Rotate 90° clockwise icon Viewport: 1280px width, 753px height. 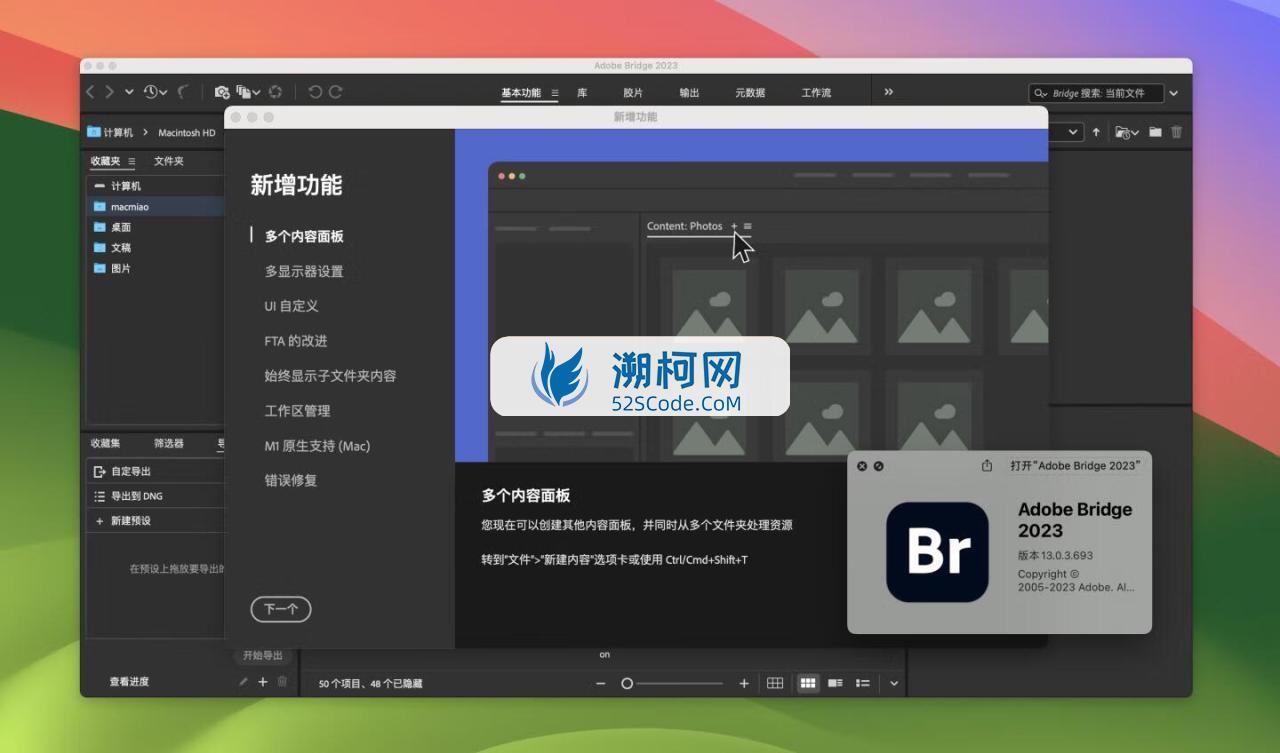click(336, 92)
